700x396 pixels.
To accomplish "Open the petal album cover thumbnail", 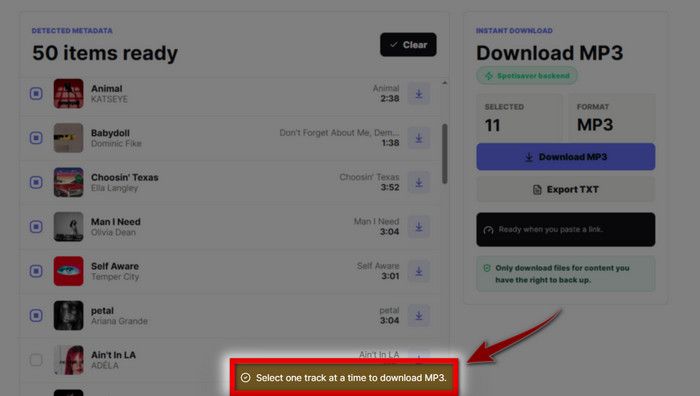I will point(68,315).
